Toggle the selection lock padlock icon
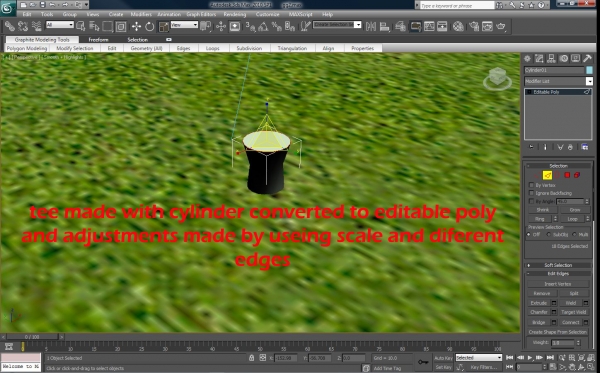Image resolution: width=600 pixels, height=373 pixels. click(x=251, y=358)
